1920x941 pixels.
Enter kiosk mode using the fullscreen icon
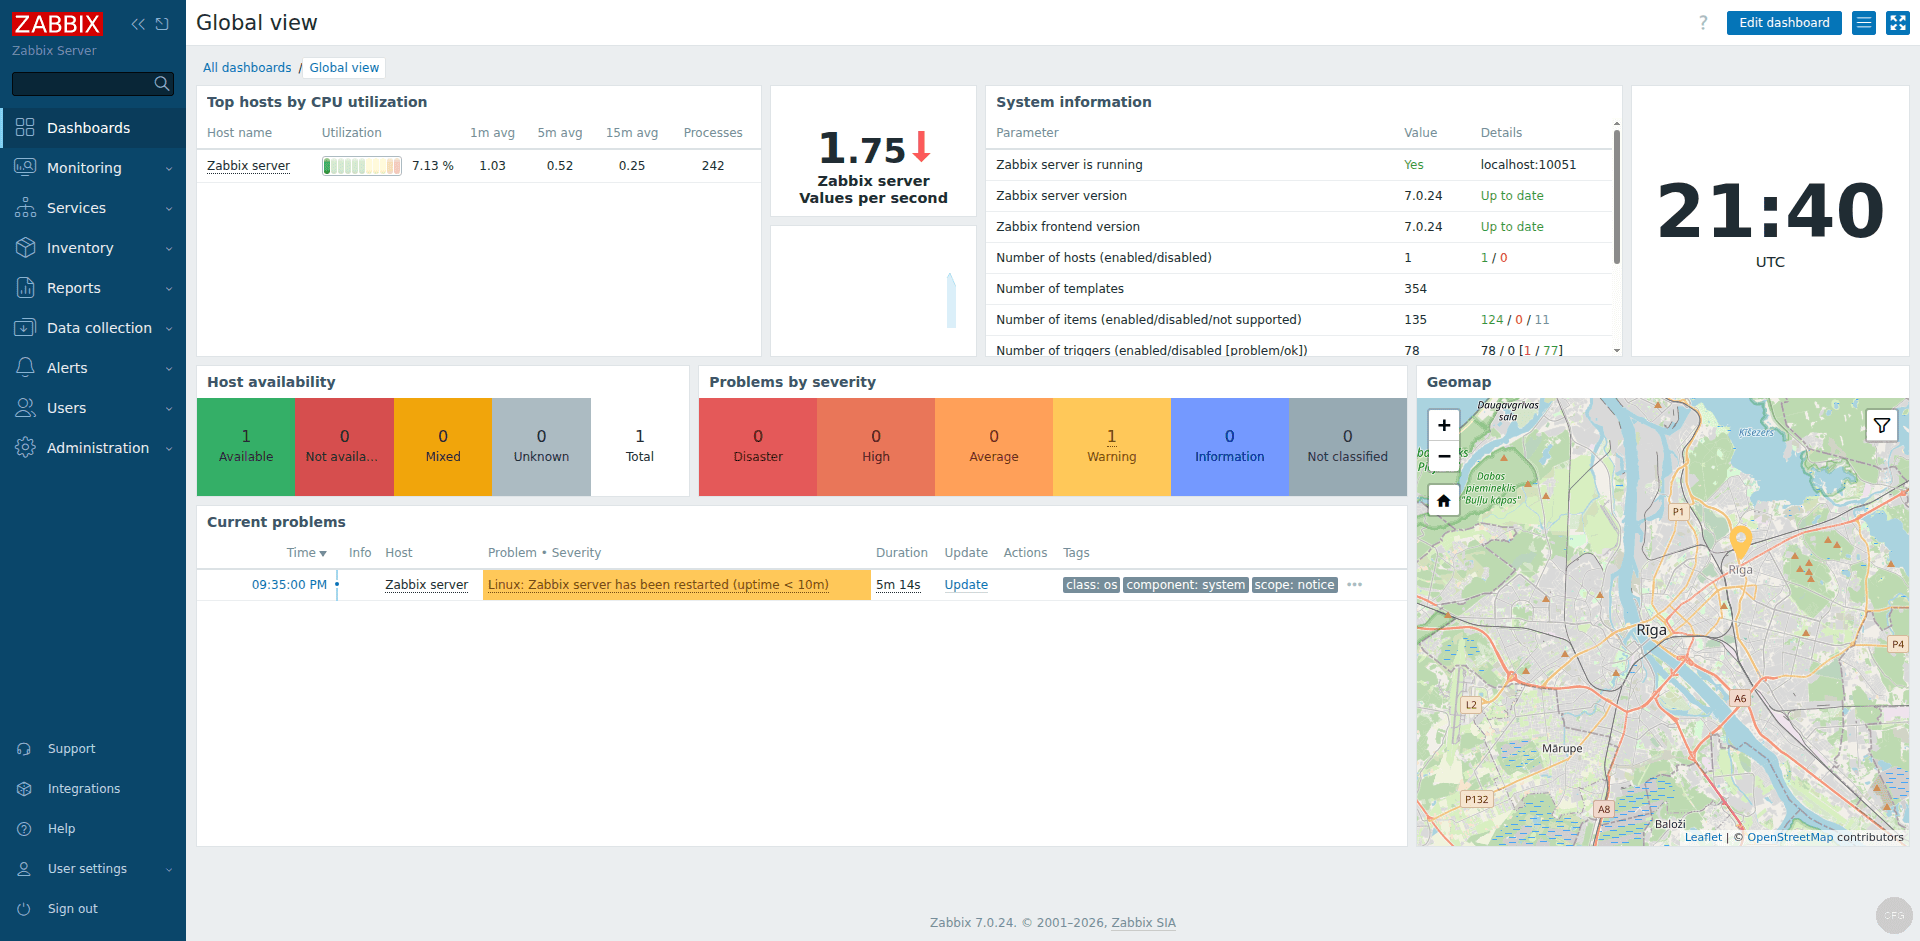coord(1897,22)
